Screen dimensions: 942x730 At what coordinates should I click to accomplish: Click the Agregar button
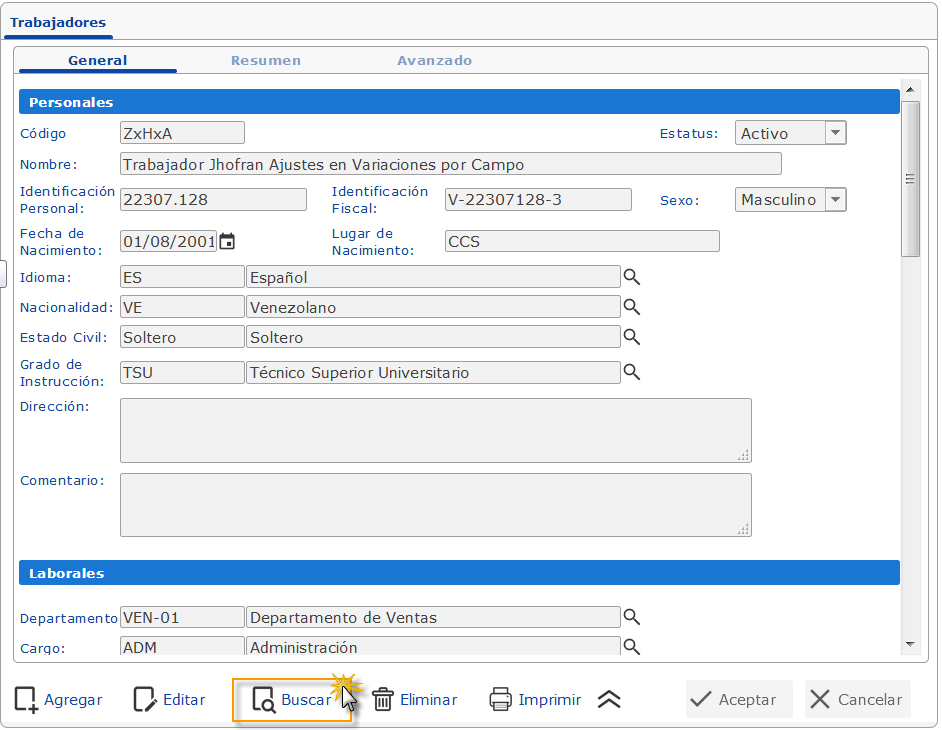(x=58, y=700)
